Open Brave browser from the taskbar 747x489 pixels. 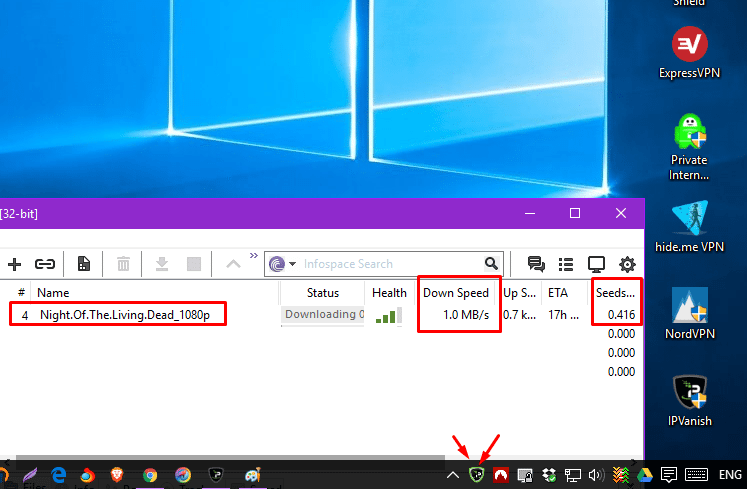[x=117, y=475]
